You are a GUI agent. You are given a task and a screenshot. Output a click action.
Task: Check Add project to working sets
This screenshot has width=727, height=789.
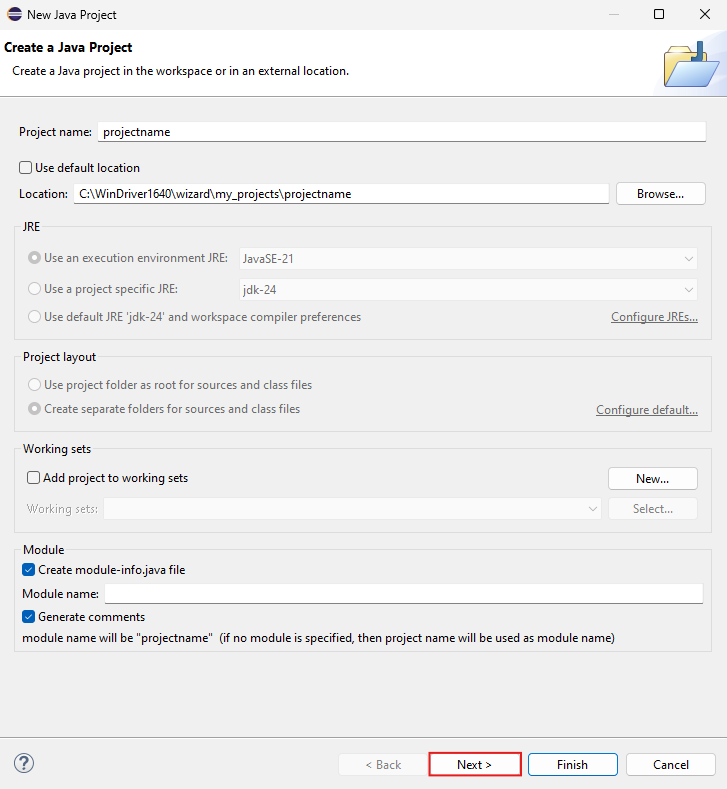click(x=34, y=478)
